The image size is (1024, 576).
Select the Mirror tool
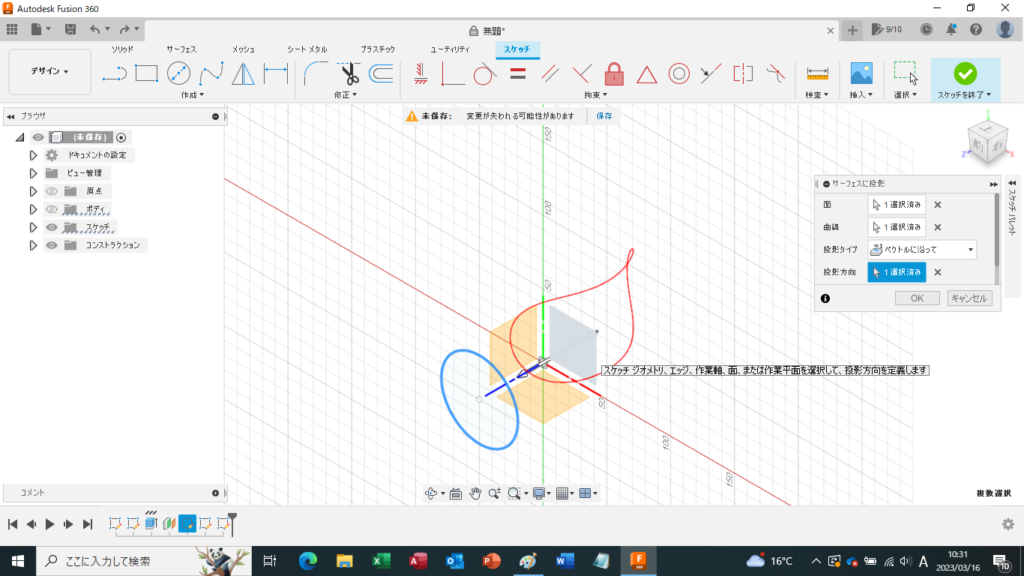pyautogui.click(x=243, y=73)
